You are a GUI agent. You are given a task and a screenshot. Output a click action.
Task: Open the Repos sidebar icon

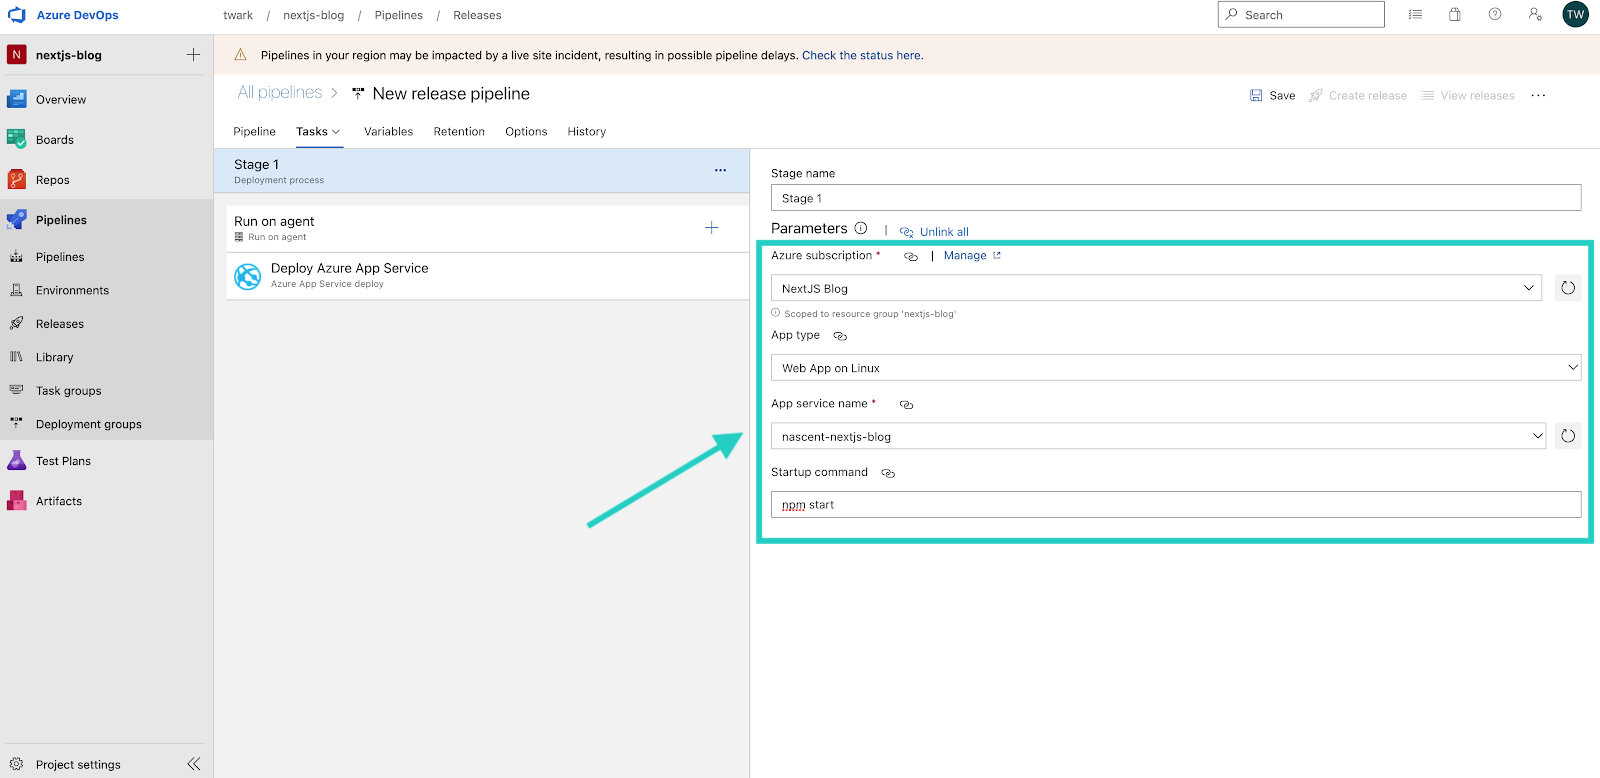click(x=17, y=179)
